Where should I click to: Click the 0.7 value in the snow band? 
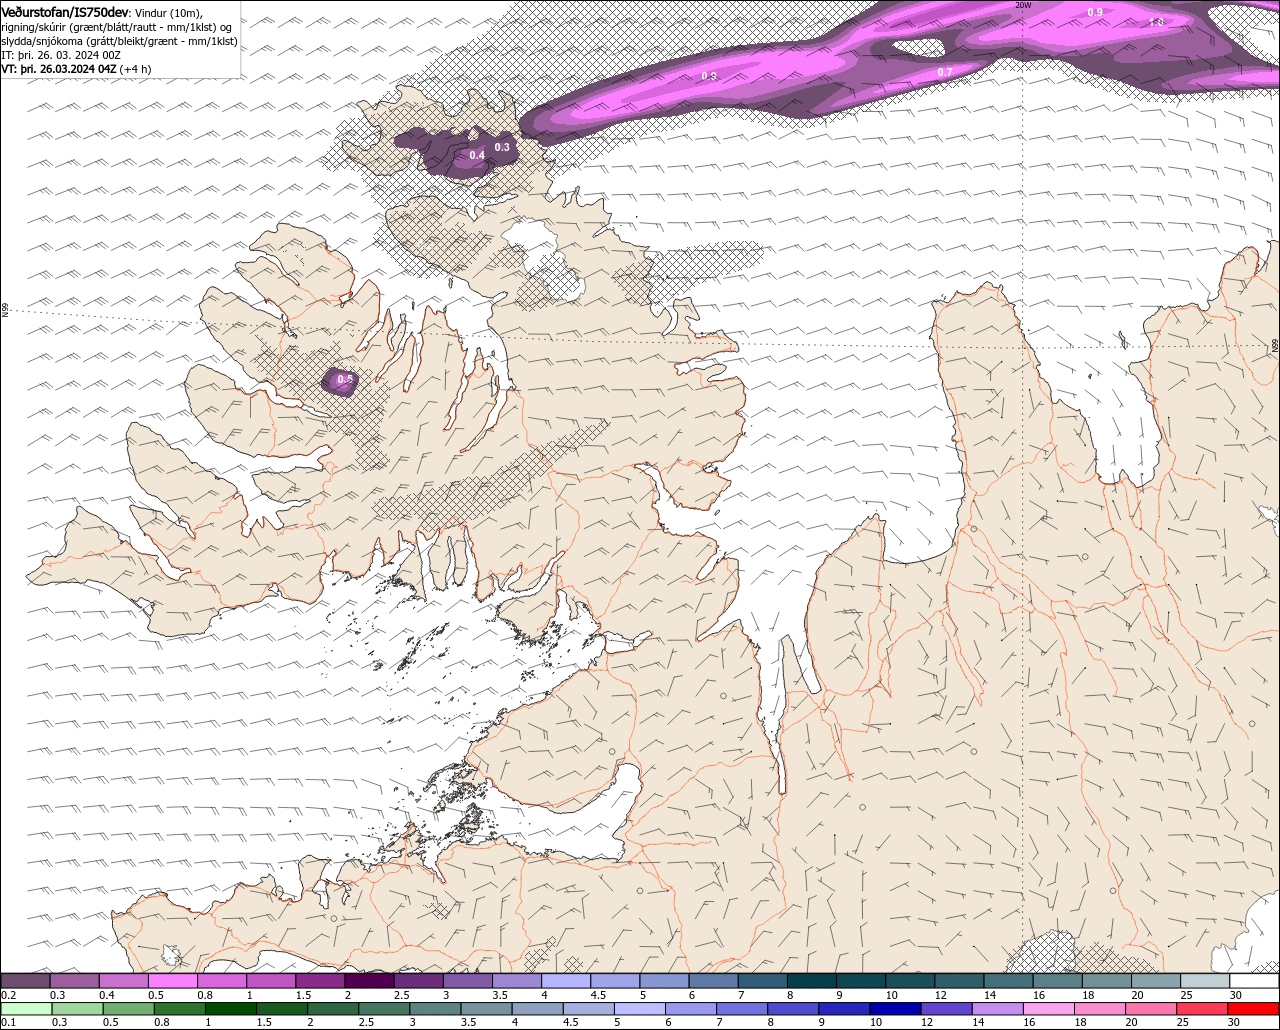[945, 72]
